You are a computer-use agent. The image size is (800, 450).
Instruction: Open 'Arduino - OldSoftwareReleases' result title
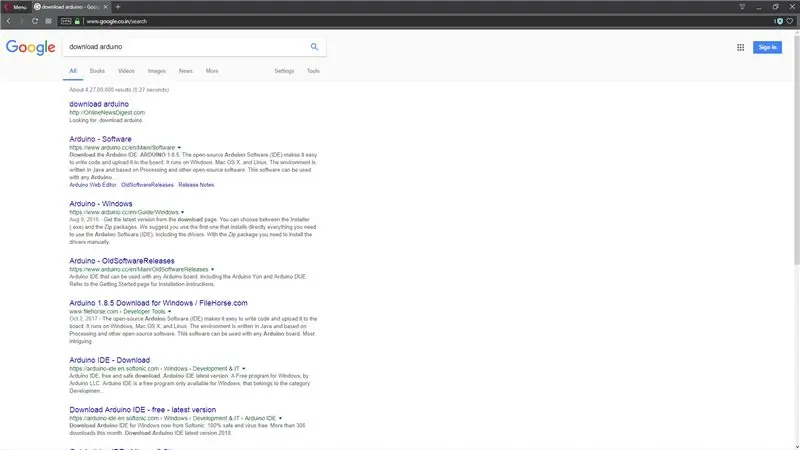122,261
